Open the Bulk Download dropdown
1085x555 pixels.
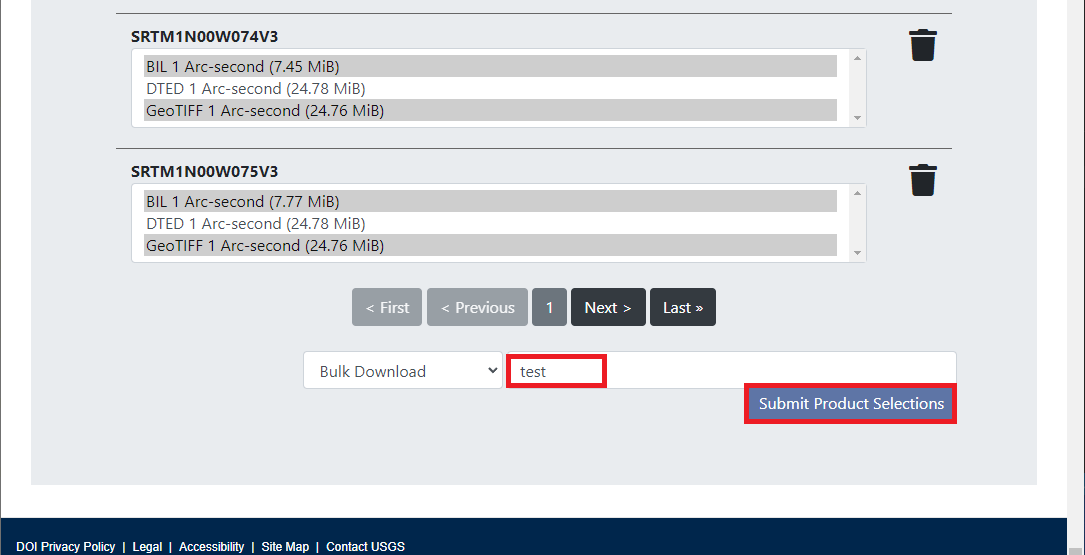coord(403,371)
